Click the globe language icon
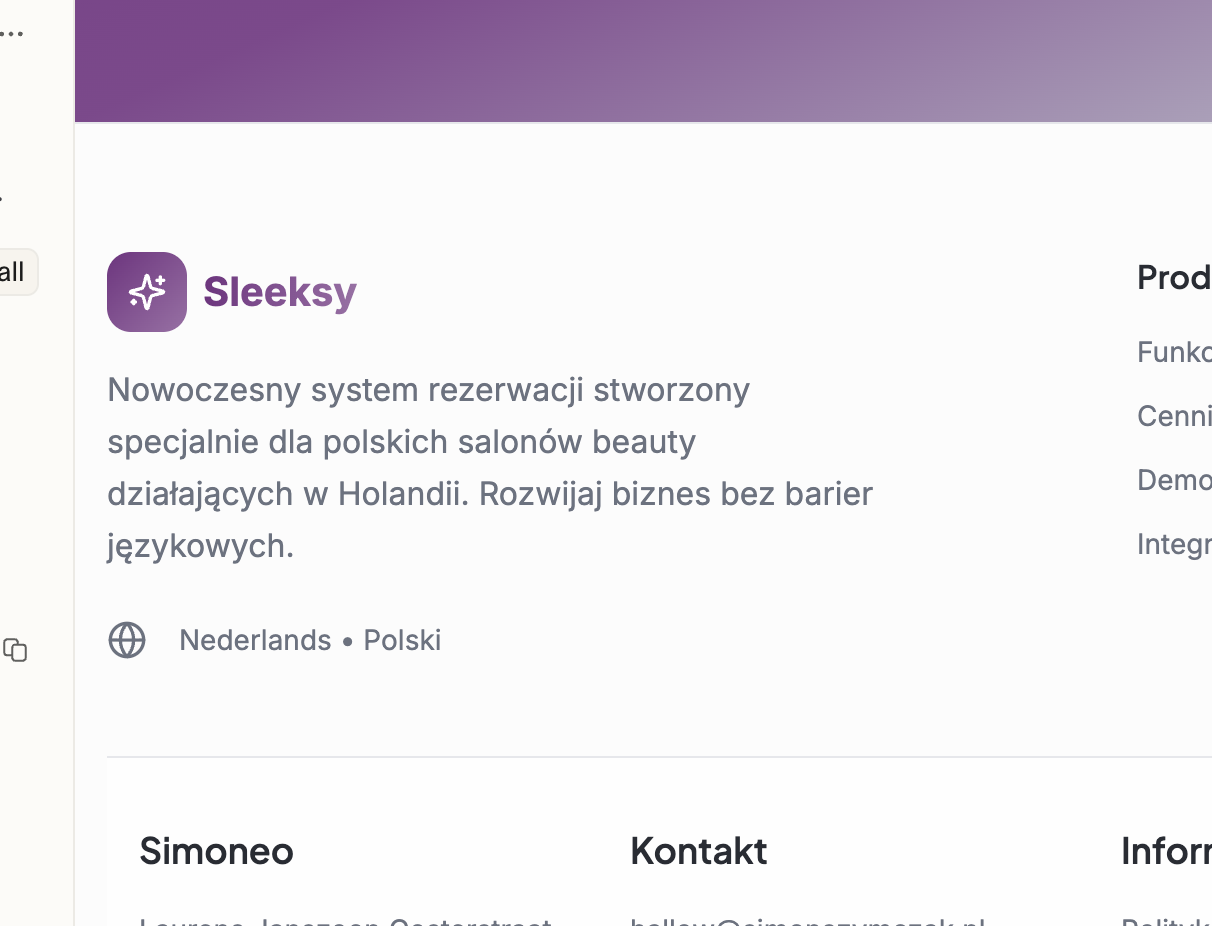 coord(127,640)
